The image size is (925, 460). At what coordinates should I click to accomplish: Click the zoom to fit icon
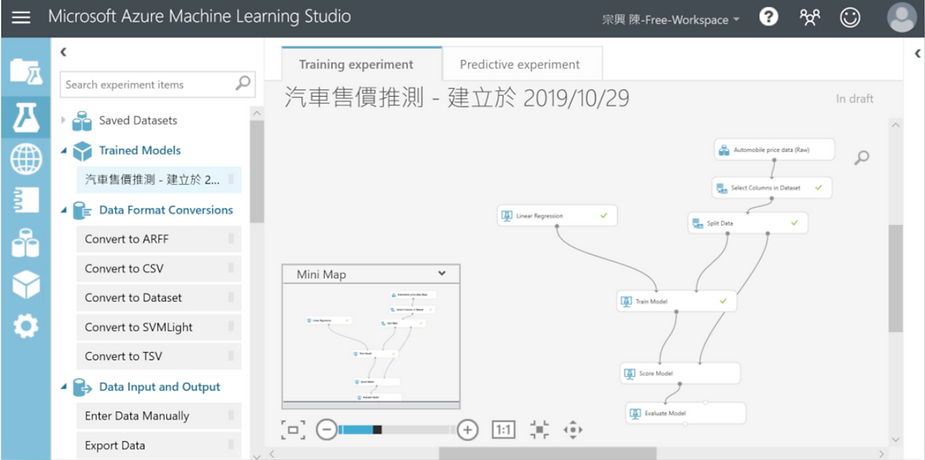pyautogui.click(x=293, y=429)
